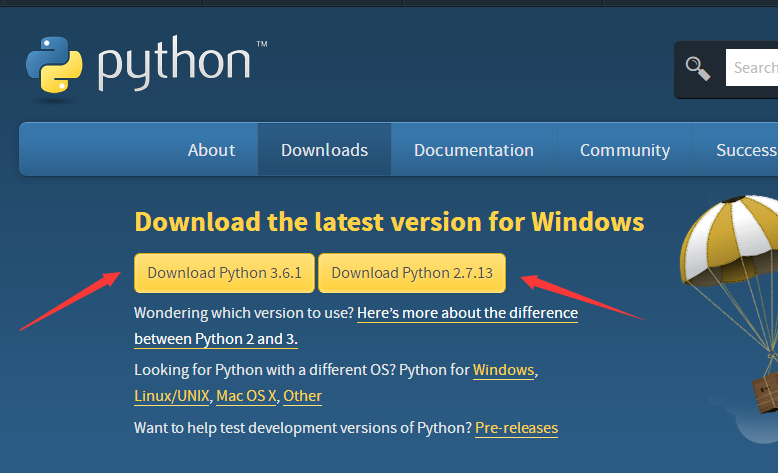The width and height of the screenshot is (778, 473).
Task: Focus the Search input field
Action: pos(754,68)
